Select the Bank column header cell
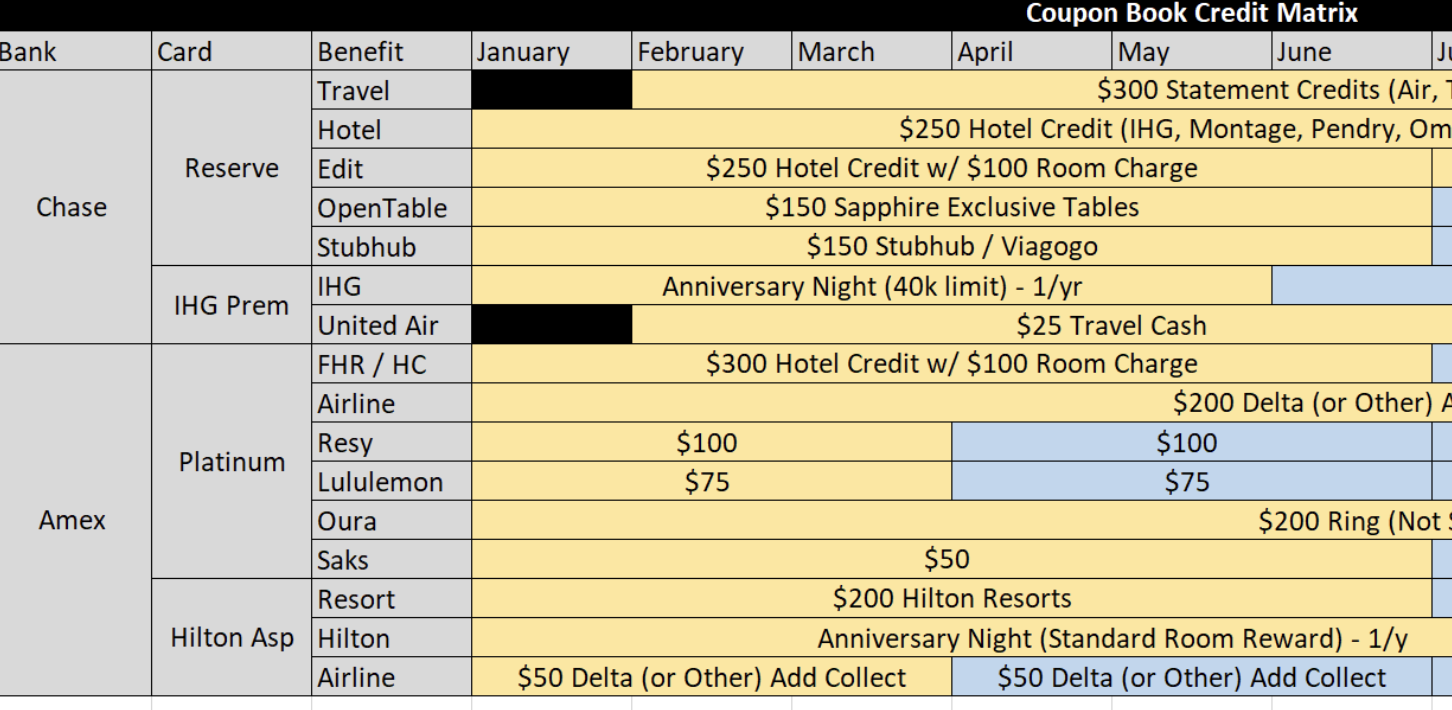 76,51
